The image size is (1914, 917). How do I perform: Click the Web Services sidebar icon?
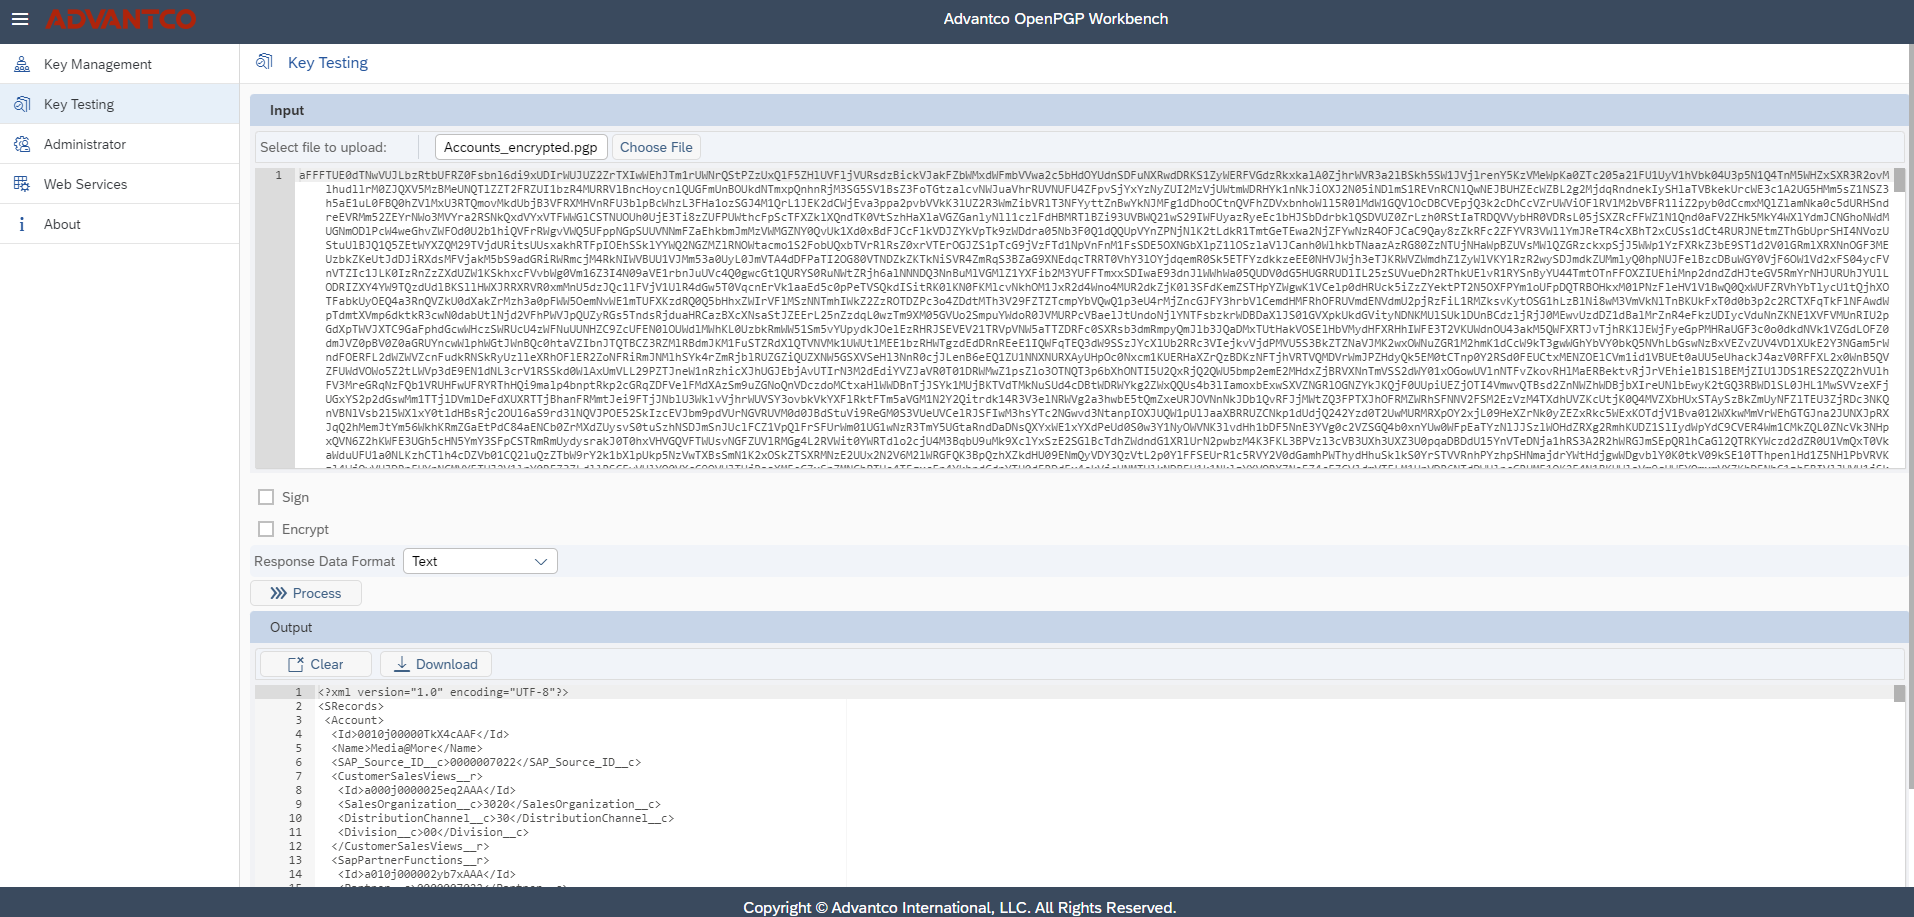pyautogui.click(x=22, y=184)
